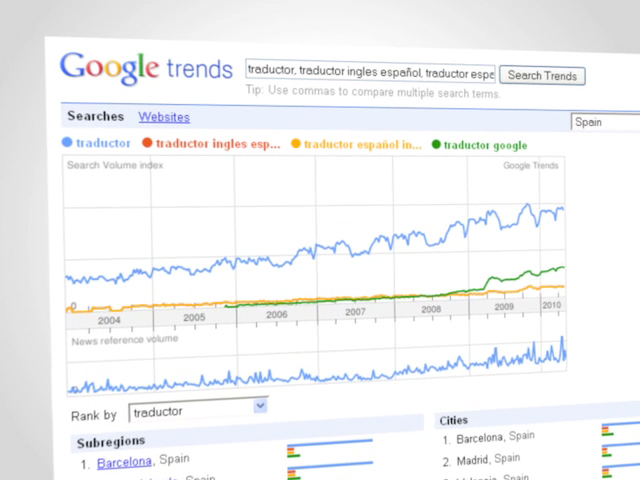The image size is (640, 480).
Task: Click the blue traductor legend dot
Action: point(67,142)
